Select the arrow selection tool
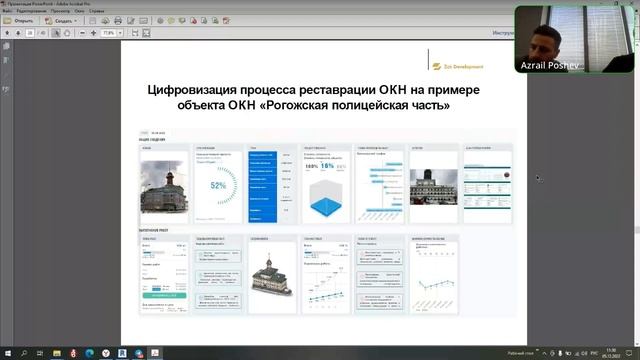Viewport: 640px width, 360px height. pyautogui.click(x=56, y=33)
